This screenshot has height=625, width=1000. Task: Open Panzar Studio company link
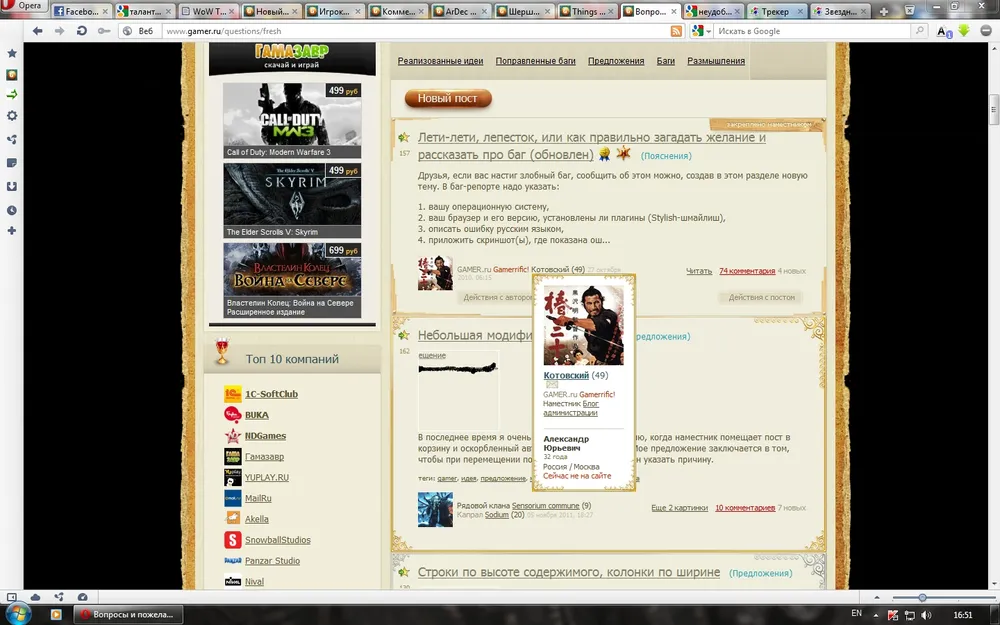tap(272, 561)
